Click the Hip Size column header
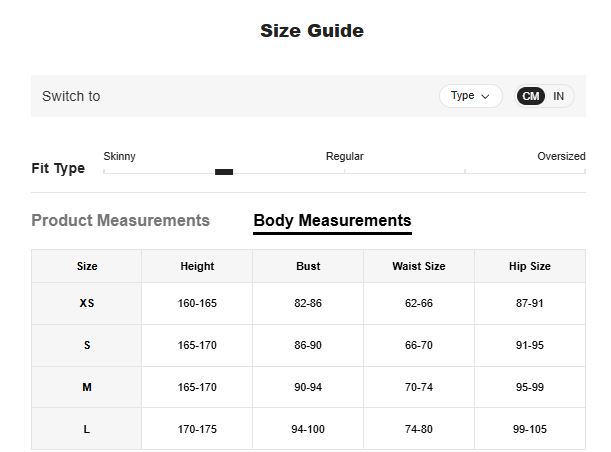 point(529,266)
